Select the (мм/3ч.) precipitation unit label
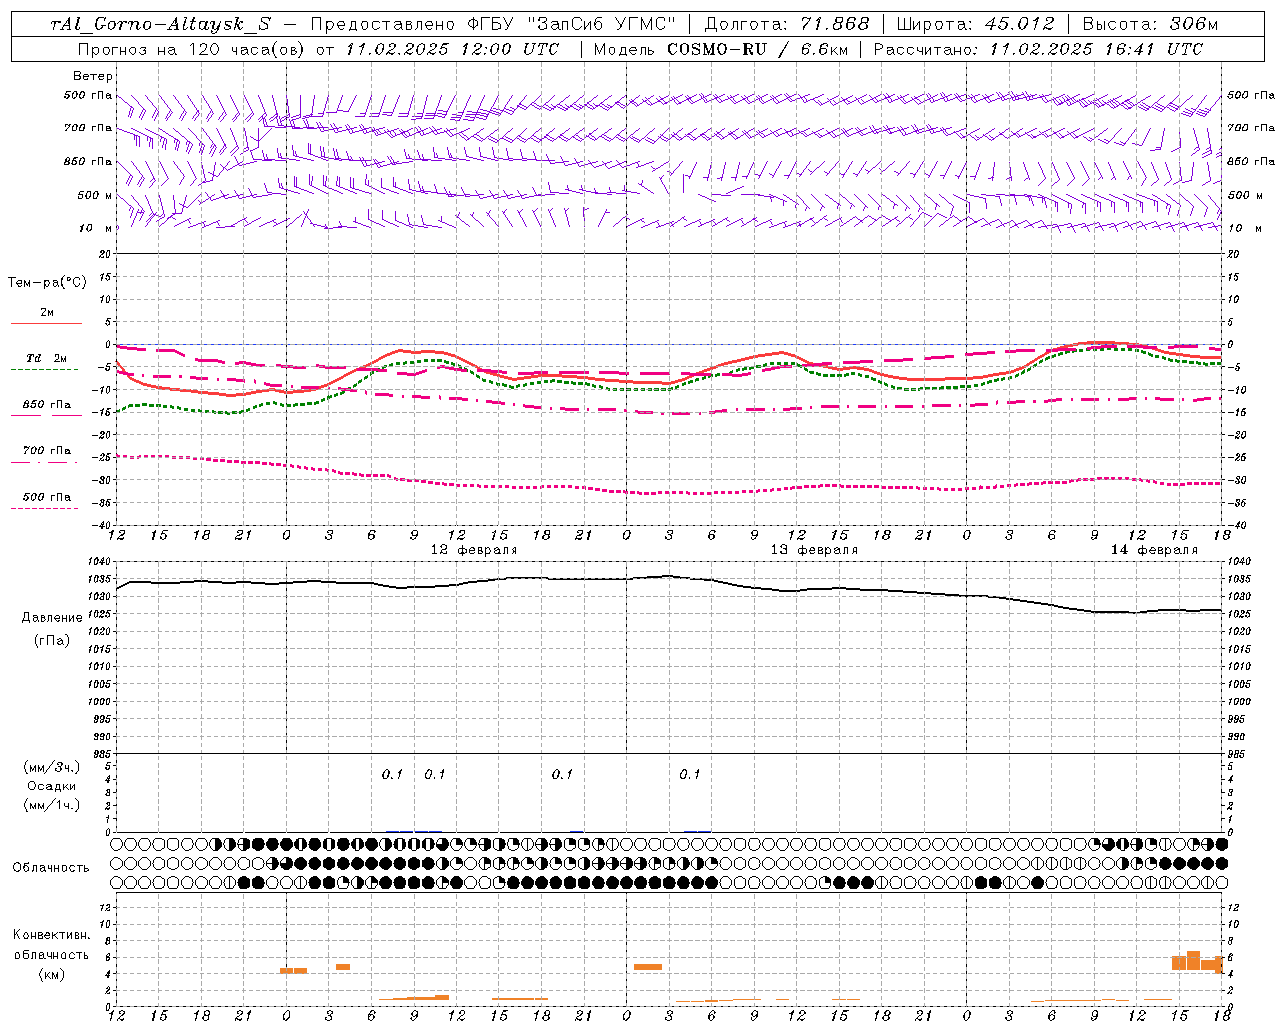This screenshot has height=1024, width=1280. [x=52, y=767]
